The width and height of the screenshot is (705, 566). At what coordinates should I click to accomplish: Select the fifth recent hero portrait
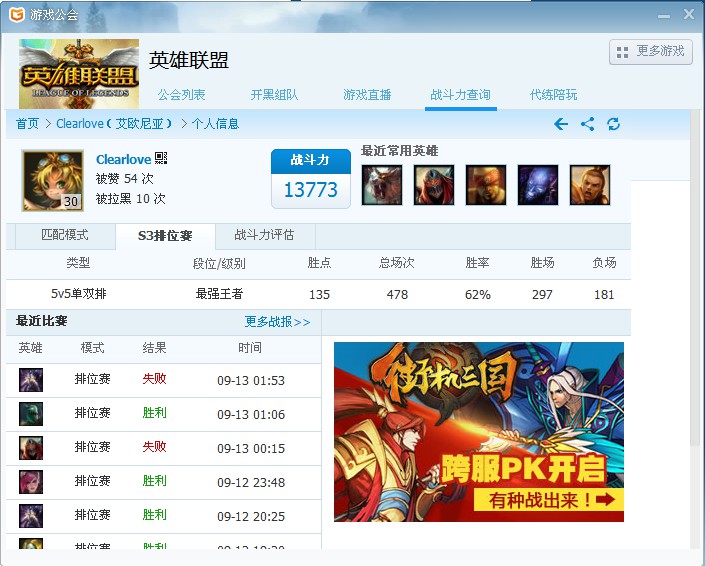590,185
